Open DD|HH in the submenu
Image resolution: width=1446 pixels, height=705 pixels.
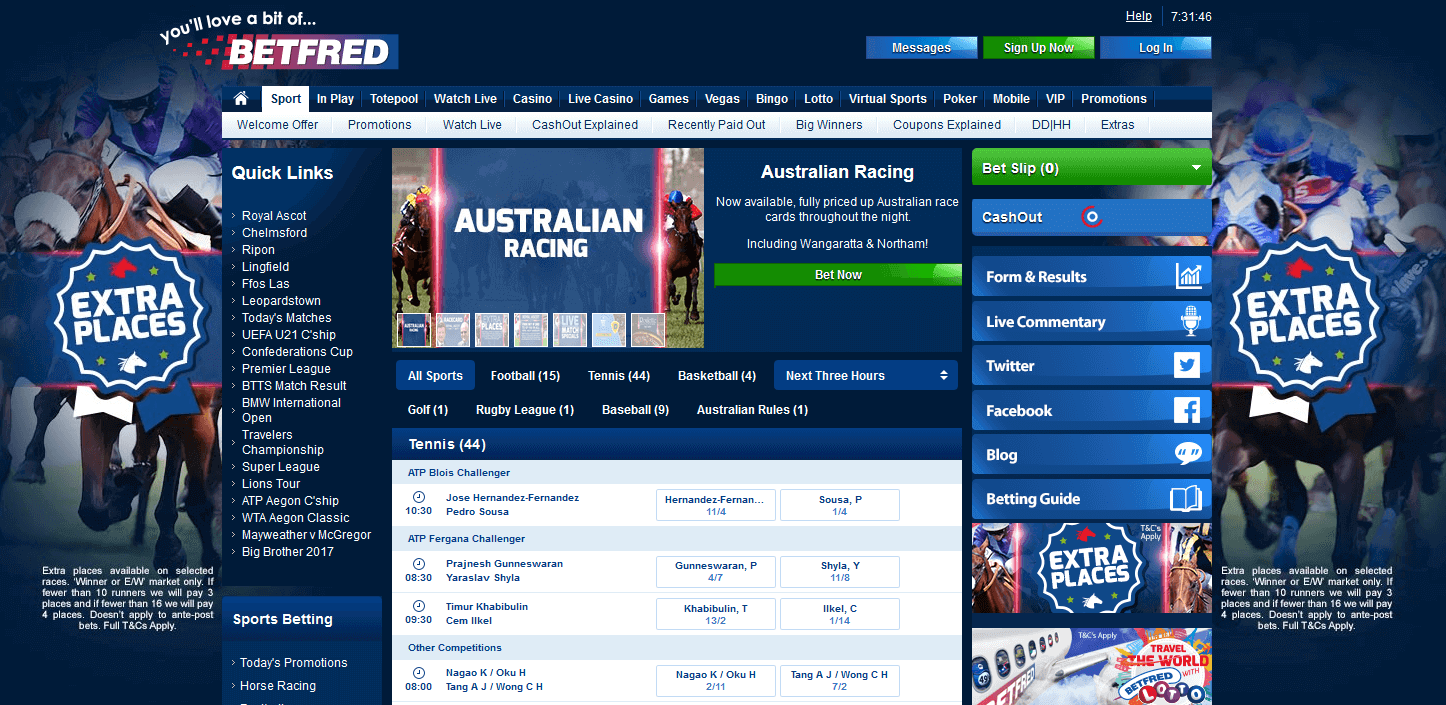[x=1051, y=125]
